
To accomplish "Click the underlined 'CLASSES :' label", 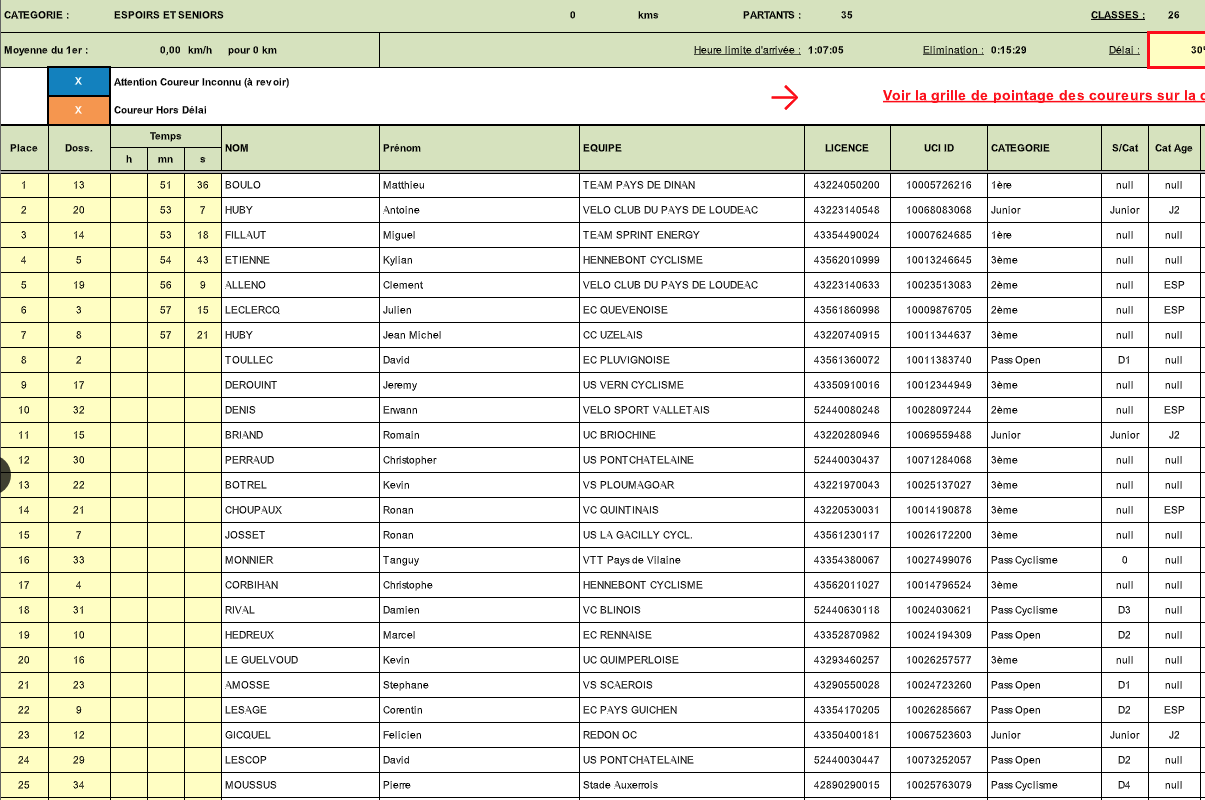I will [x=1117, y=15].
